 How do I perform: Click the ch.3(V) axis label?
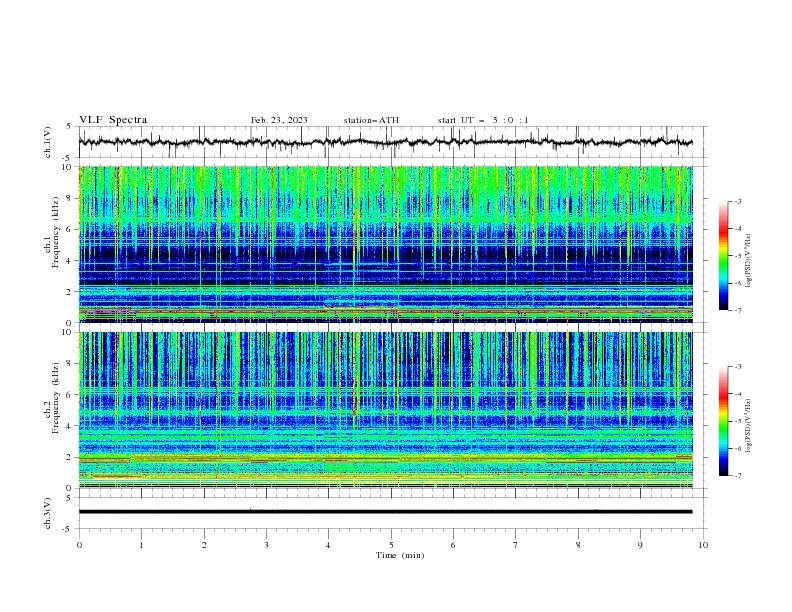tap(49, 511)
